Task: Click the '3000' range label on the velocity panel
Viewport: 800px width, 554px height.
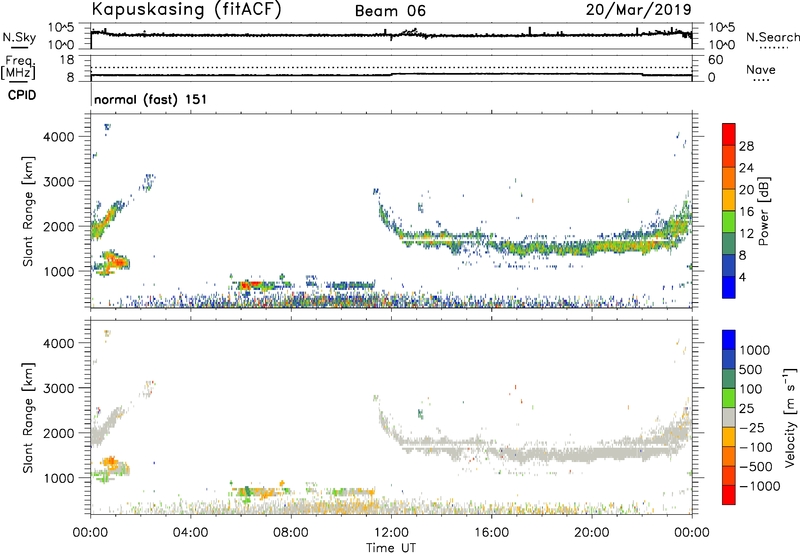Action: pyautogui.click(x=58, y=388)
